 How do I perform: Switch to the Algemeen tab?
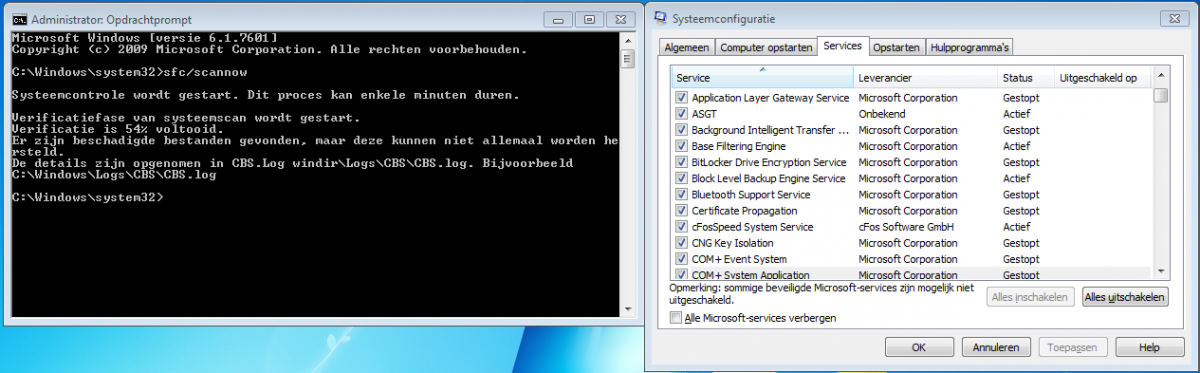pos(686,47)
